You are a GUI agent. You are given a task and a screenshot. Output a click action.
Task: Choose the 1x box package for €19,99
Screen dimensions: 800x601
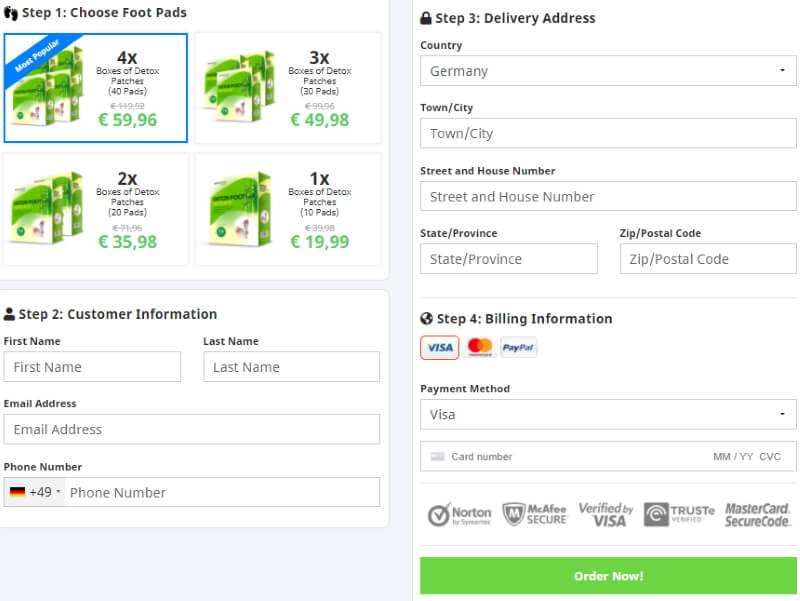point(288,210)
